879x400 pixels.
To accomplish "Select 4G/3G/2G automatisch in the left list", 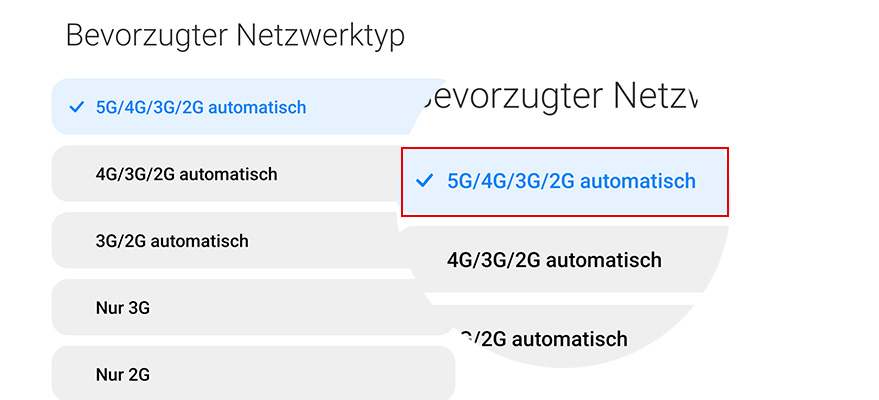I will click(186, 174).
